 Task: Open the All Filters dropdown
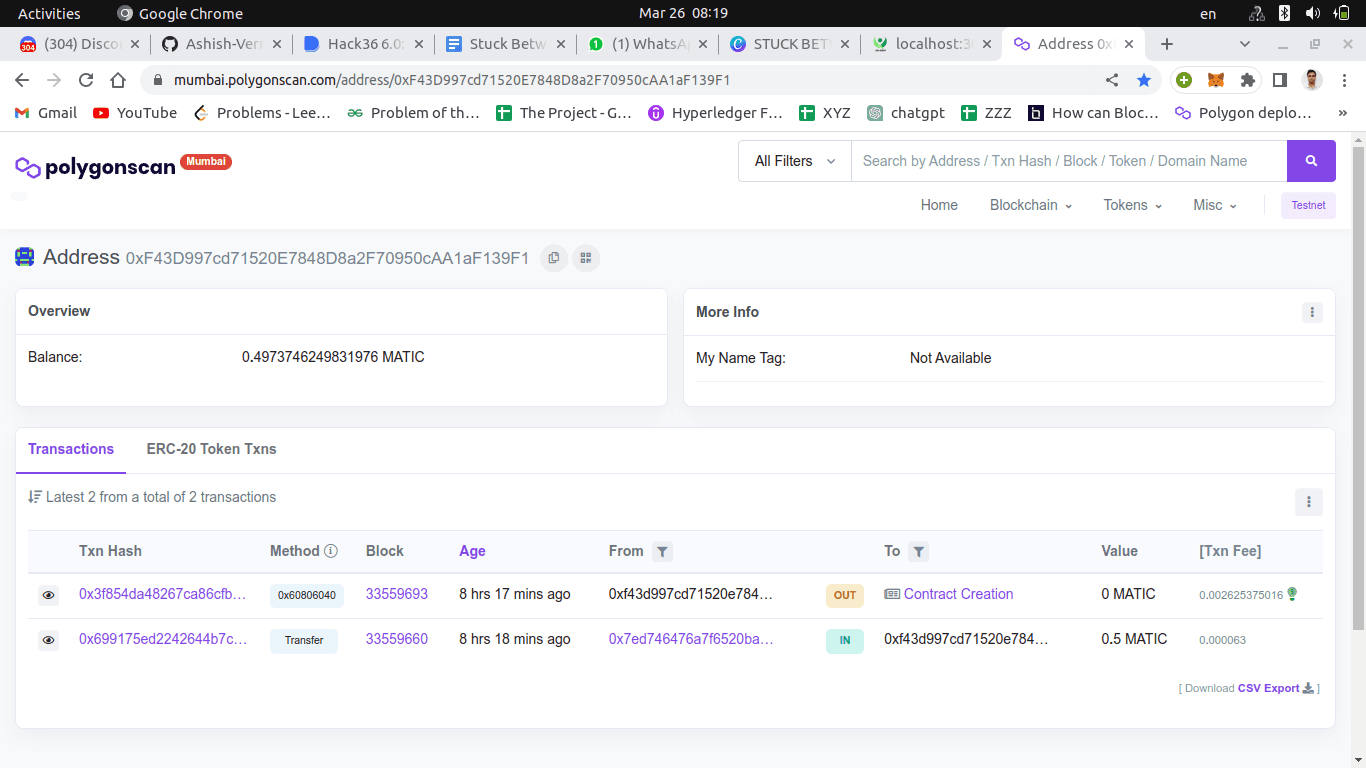point(795,161)
